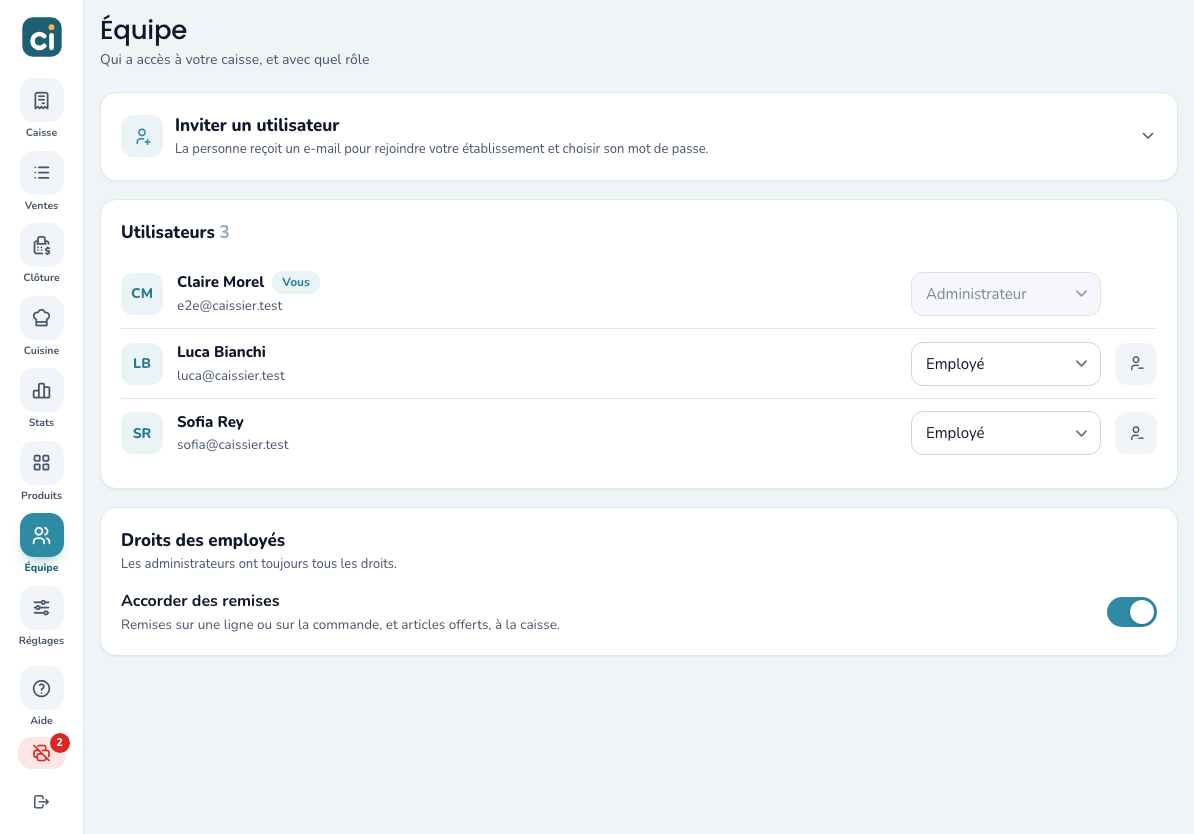Click the Accorder des remises label
This screenshot has height=834, width=1194.
pos(200,601)
